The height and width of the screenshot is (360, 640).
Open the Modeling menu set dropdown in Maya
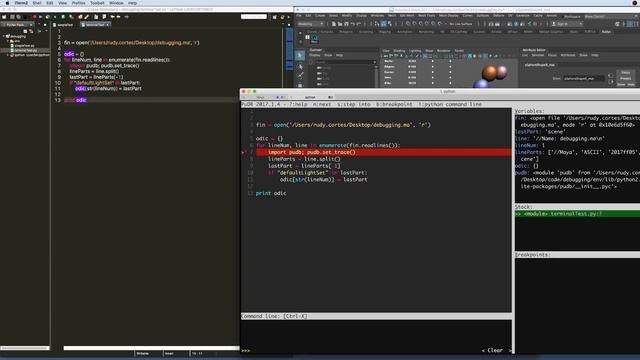pos(311,24)
